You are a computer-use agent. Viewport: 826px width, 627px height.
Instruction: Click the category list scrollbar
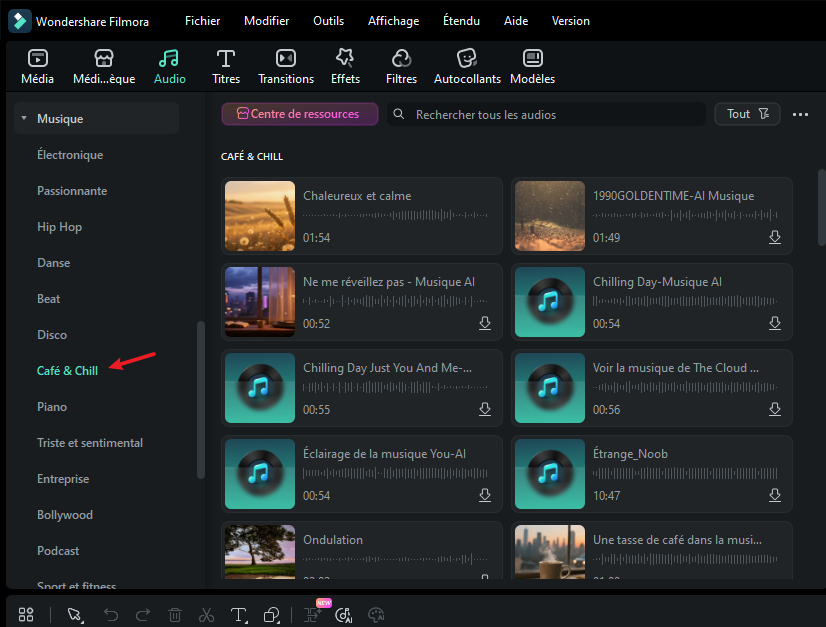point(201,400)
